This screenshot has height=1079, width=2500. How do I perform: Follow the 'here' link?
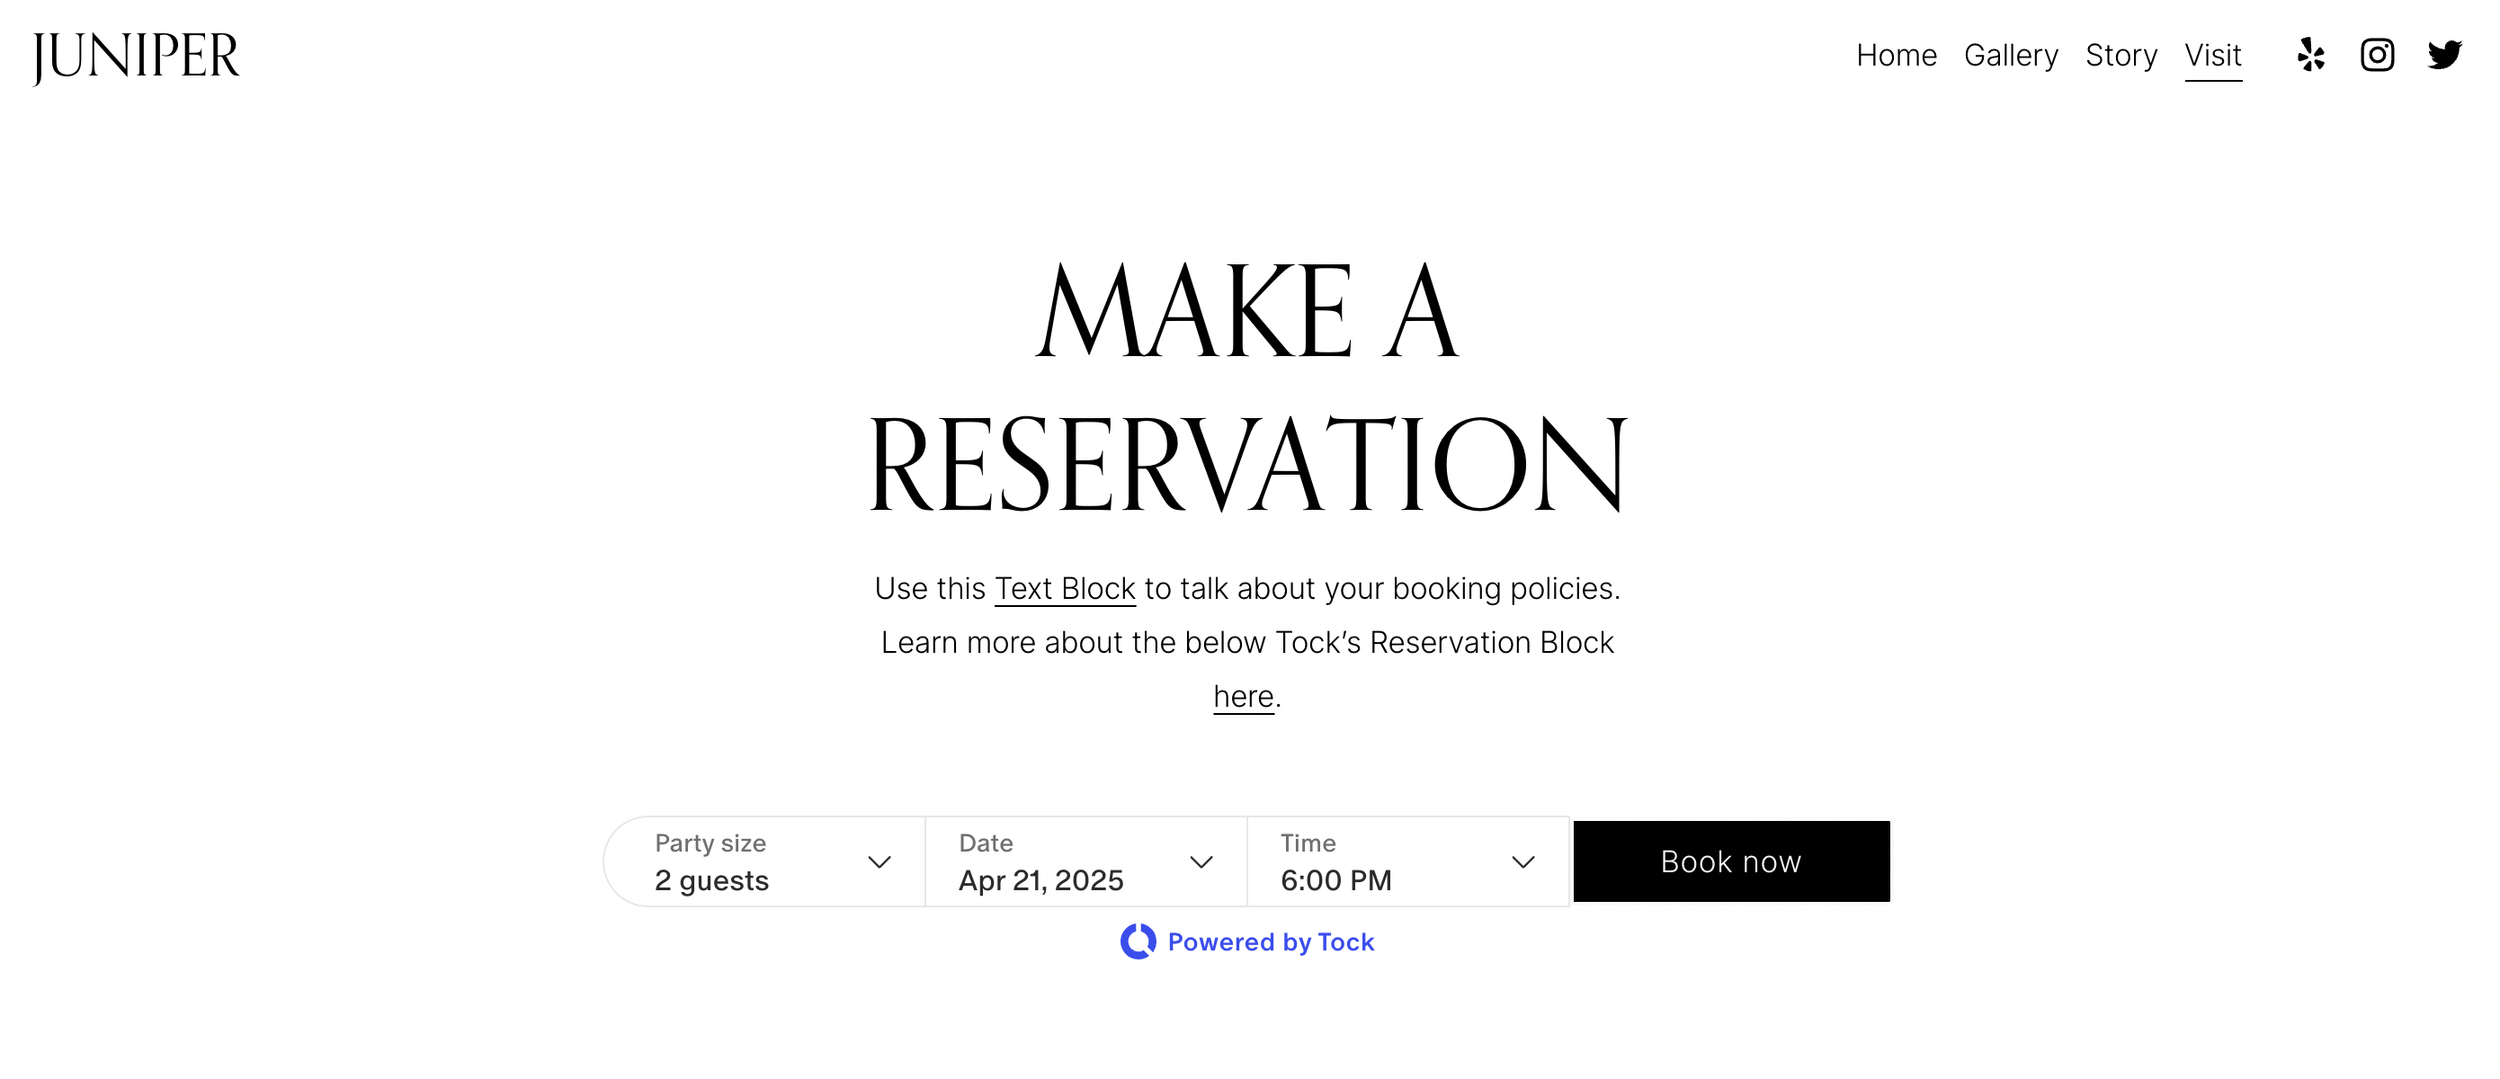pos(1243,696)
